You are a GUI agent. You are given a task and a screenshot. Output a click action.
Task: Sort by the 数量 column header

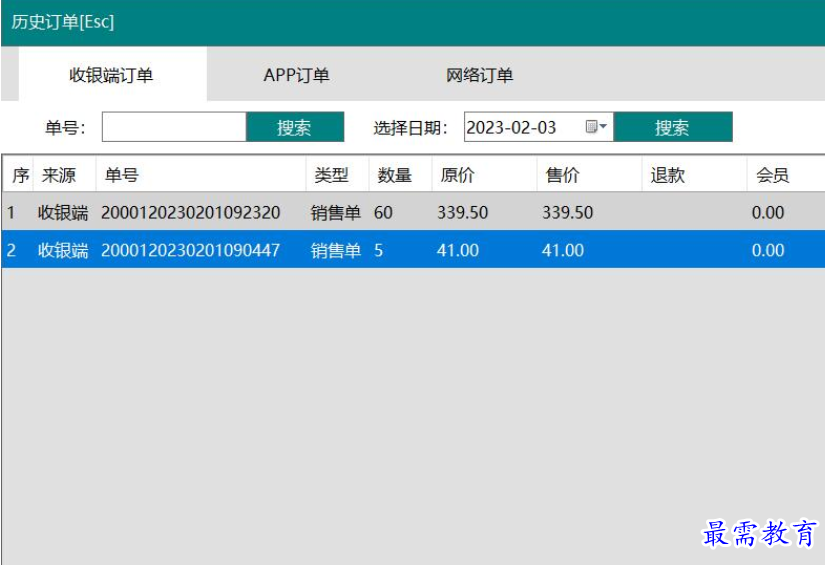[400, 175]
